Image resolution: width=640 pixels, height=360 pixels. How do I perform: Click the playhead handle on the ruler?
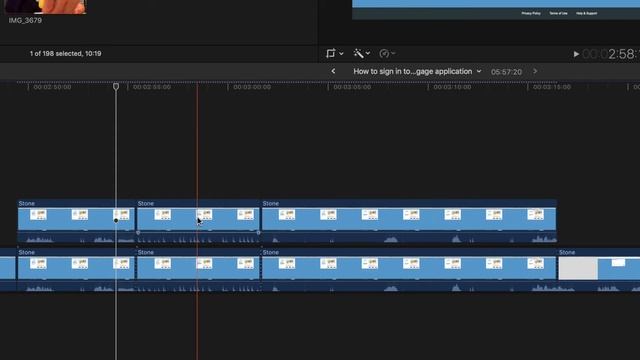click(116, 87)
